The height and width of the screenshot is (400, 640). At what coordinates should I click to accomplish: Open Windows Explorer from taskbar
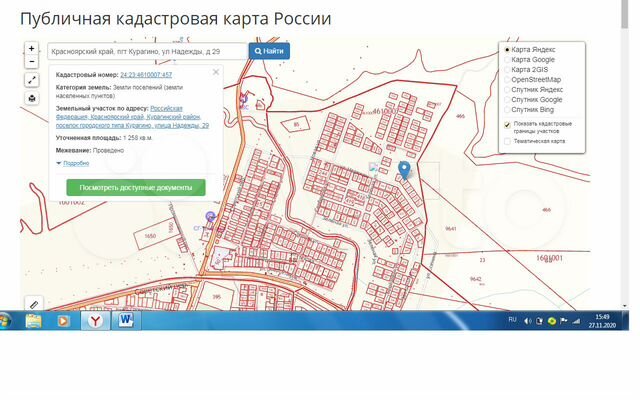point(33,321)
